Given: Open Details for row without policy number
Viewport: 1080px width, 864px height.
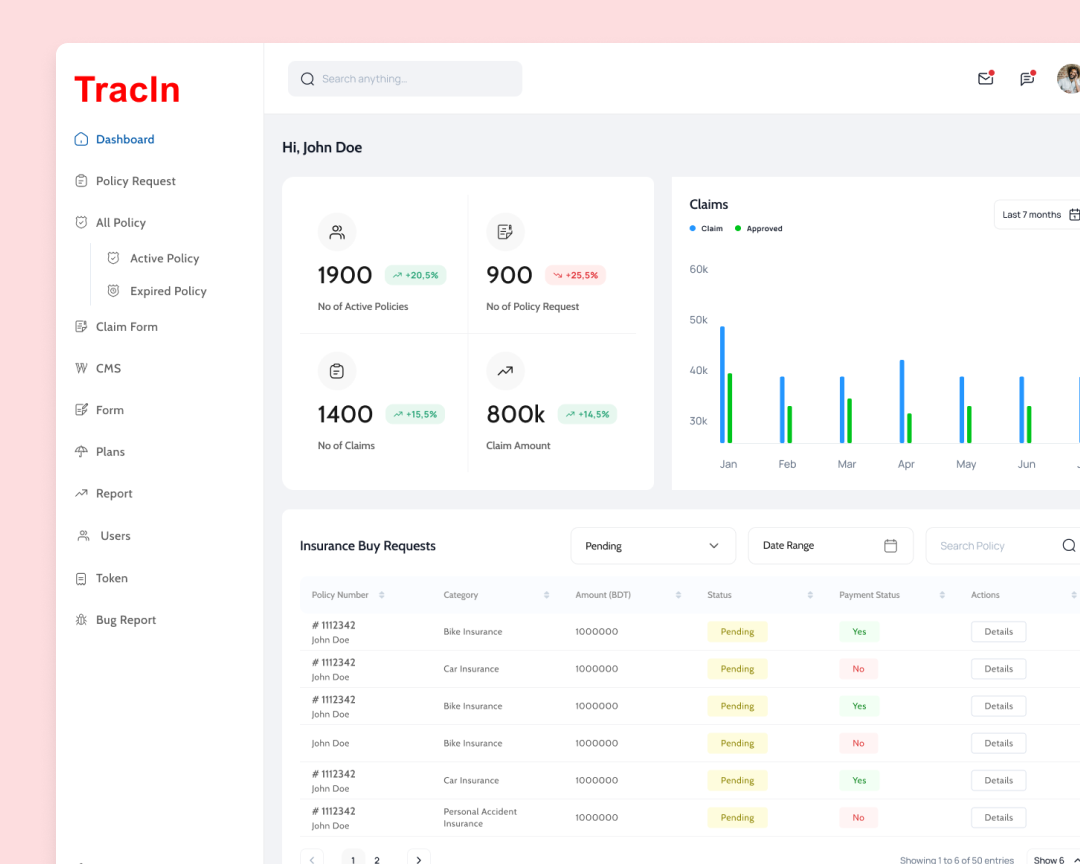Looking at the screenshot, I should tap(998, 743).
